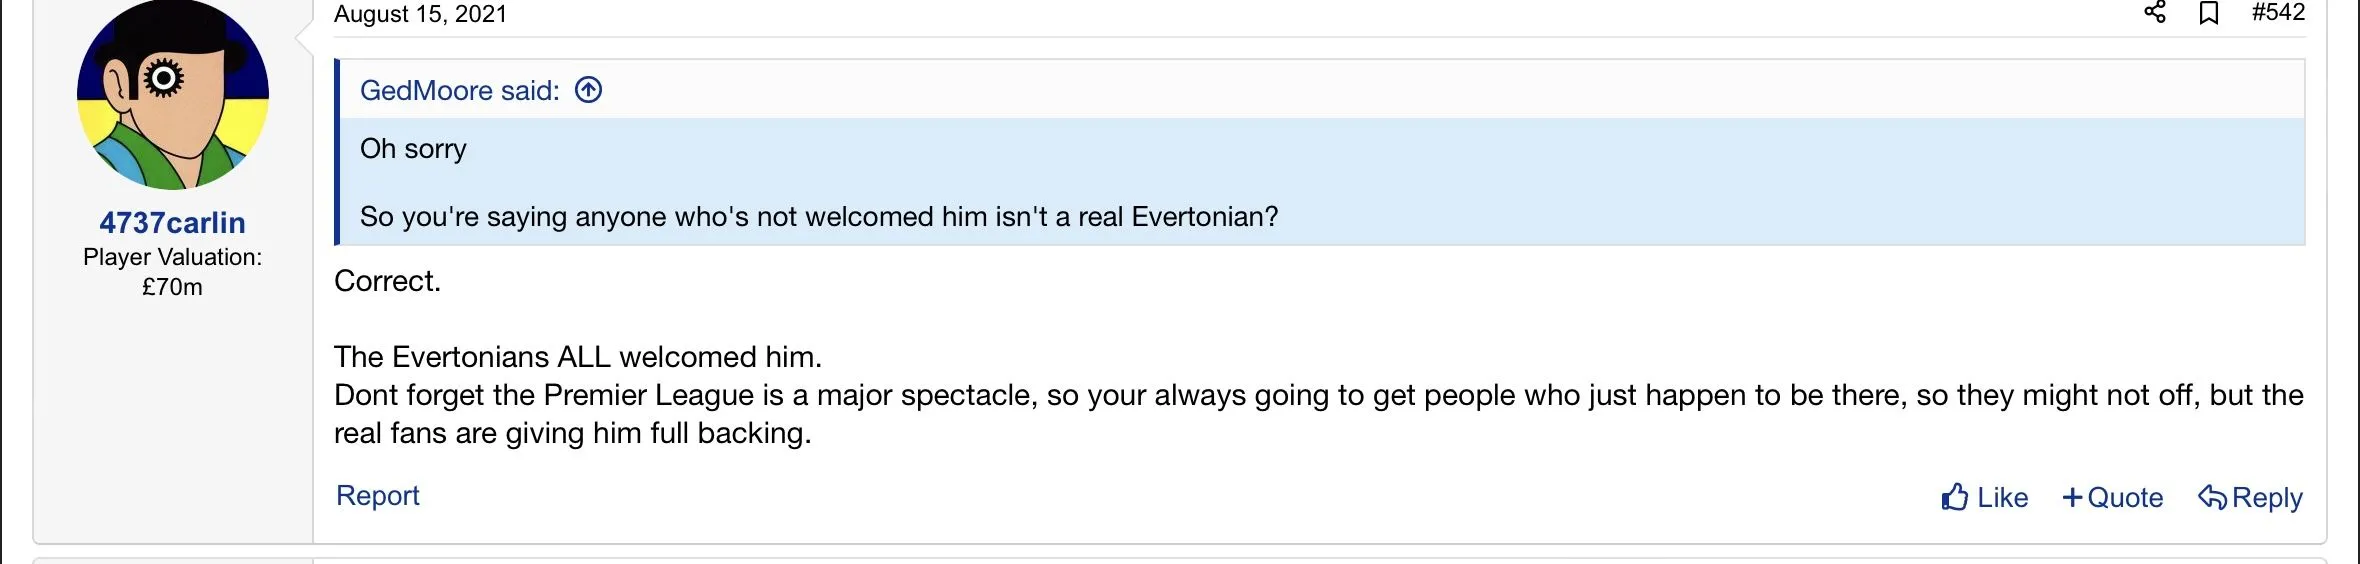Image resolution: width=2360 pixels, height=564 pixels.
Task: Click the "GedMoore said:" quote header
Action: 459,91
